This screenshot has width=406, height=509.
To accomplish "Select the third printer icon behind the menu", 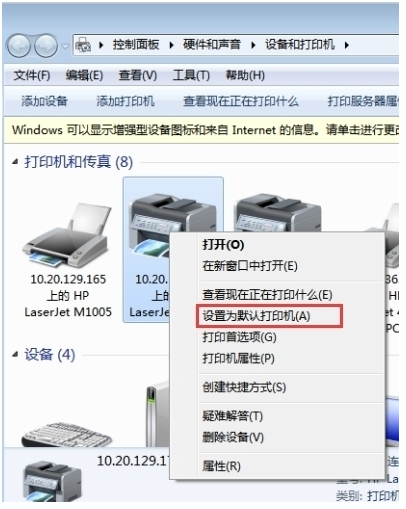I will (x=278, y=213).
